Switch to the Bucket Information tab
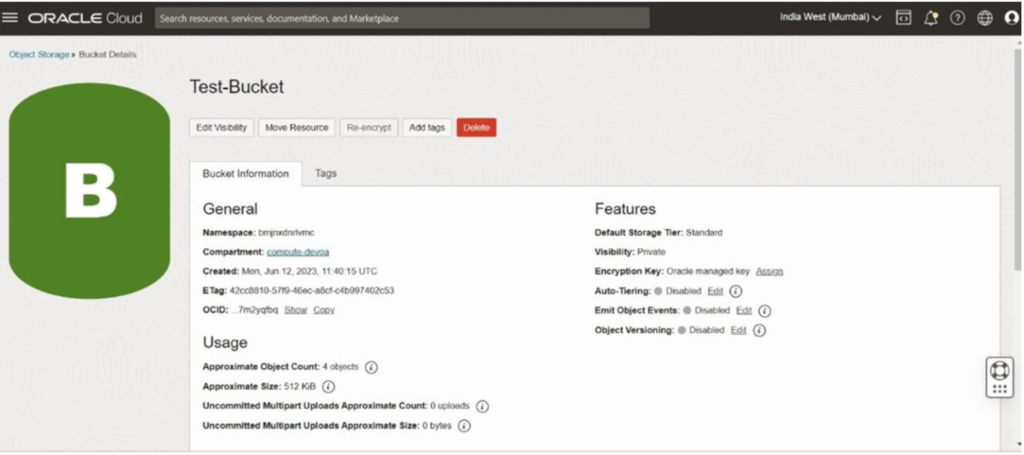Screen dimensions: 1024x455 [x=246, y=174]
